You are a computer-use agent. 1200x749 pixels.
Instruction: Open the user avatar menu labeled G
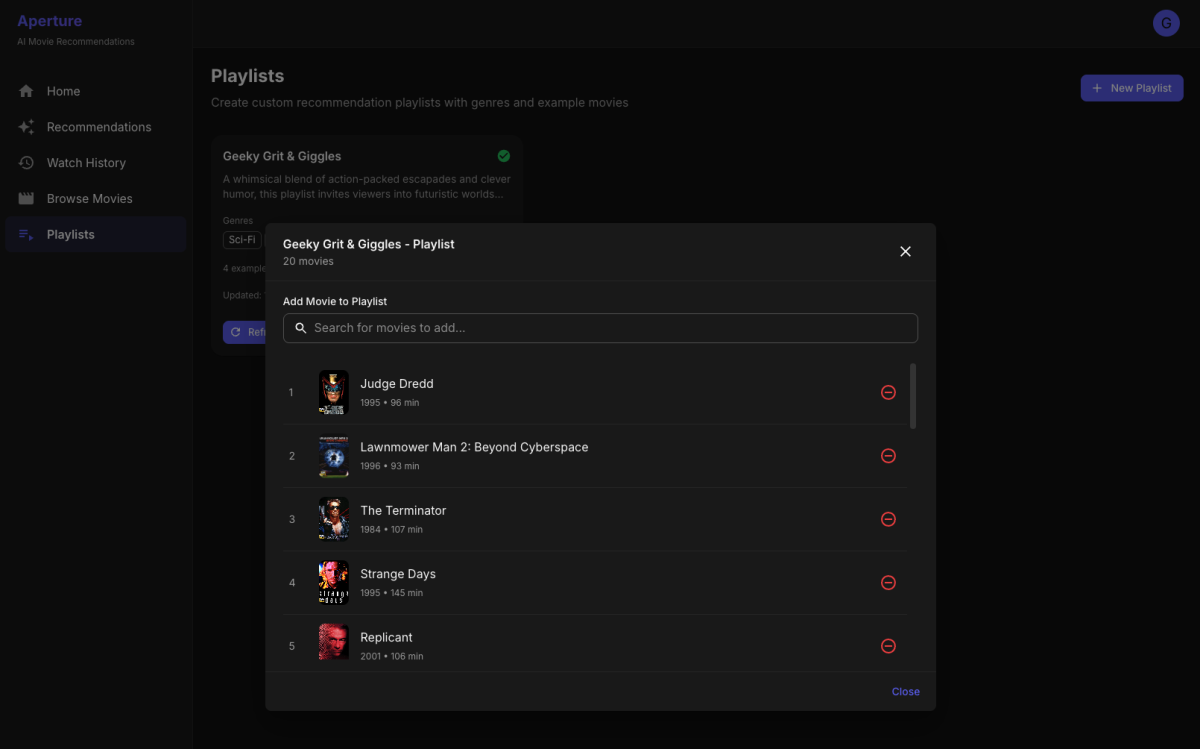click(x=1166, y=22)
